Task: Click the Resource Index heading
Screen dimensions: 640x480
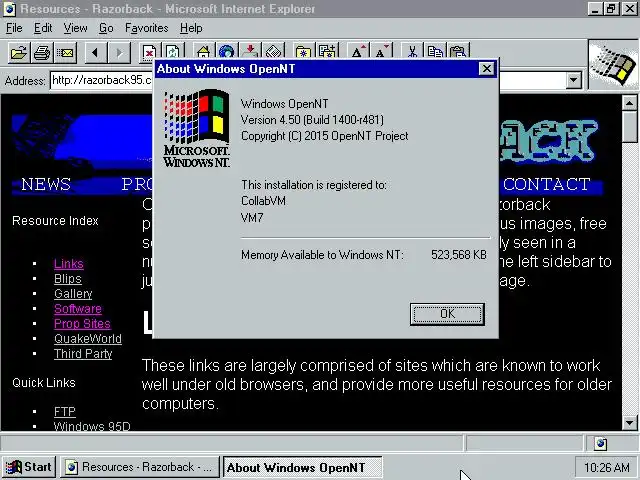Action: click(55, 220)
